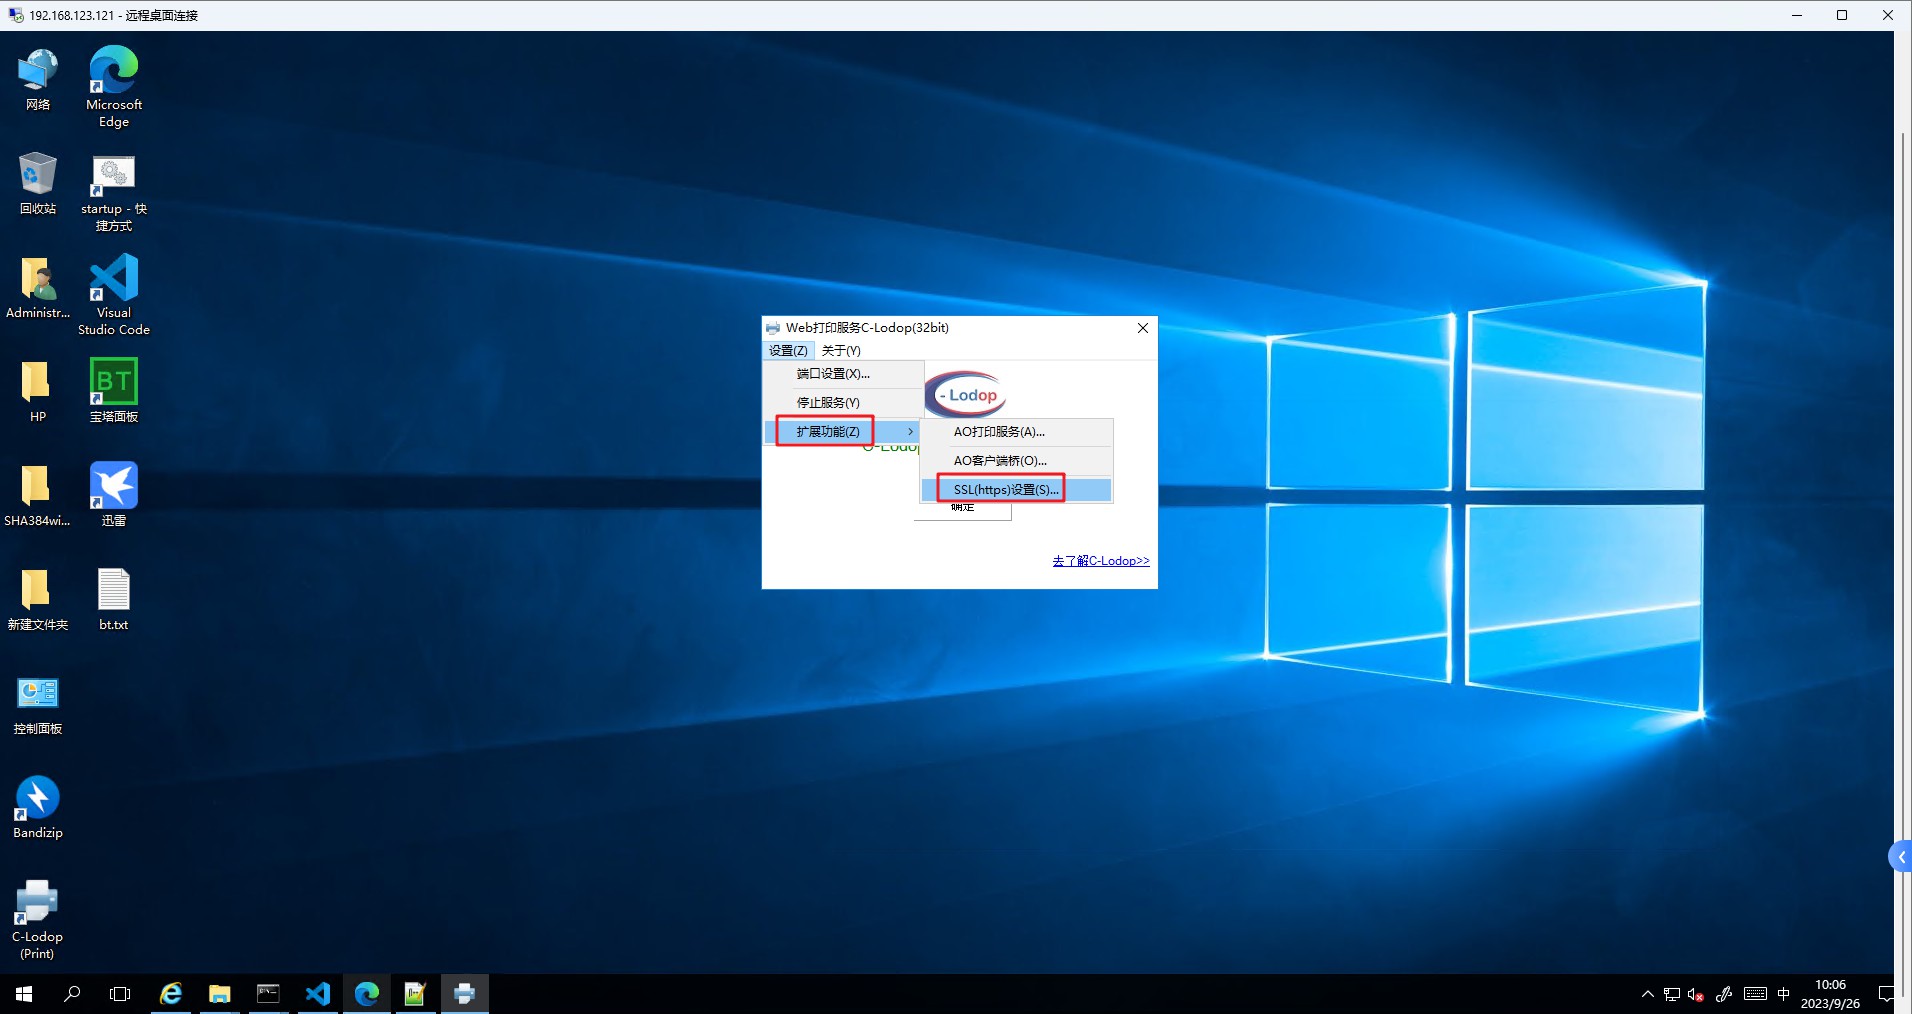Select the bt.txt file on desktop
Screen dimensions: 1912x1014
[114, 599]
